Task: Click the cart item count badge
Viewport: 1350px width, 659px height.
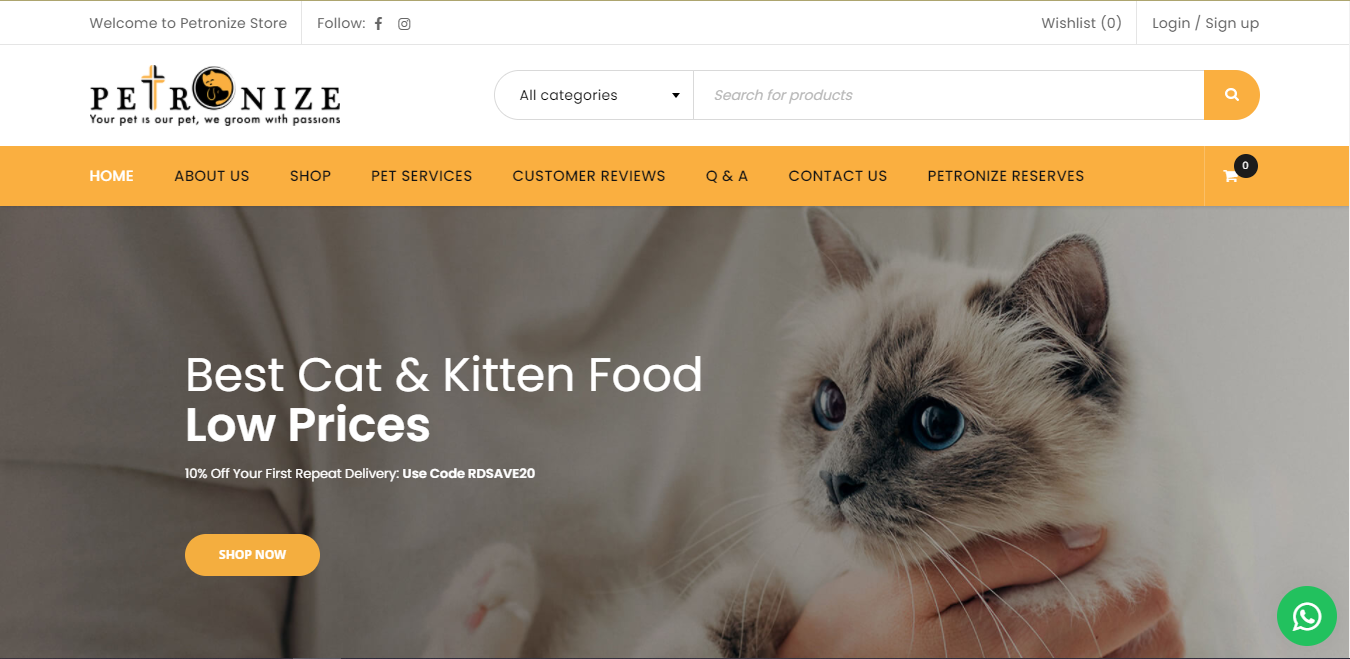Action: [1245, 166]
